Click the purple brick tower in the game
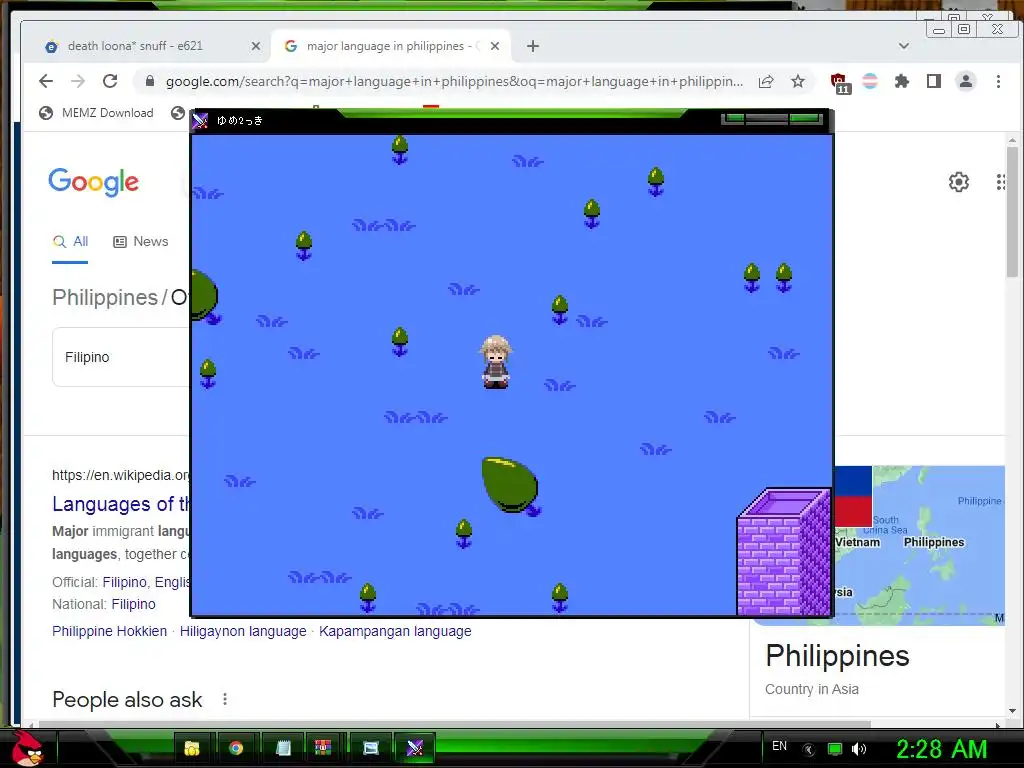The width and height of the screenshot is (1024, 768). pos(784,552)
